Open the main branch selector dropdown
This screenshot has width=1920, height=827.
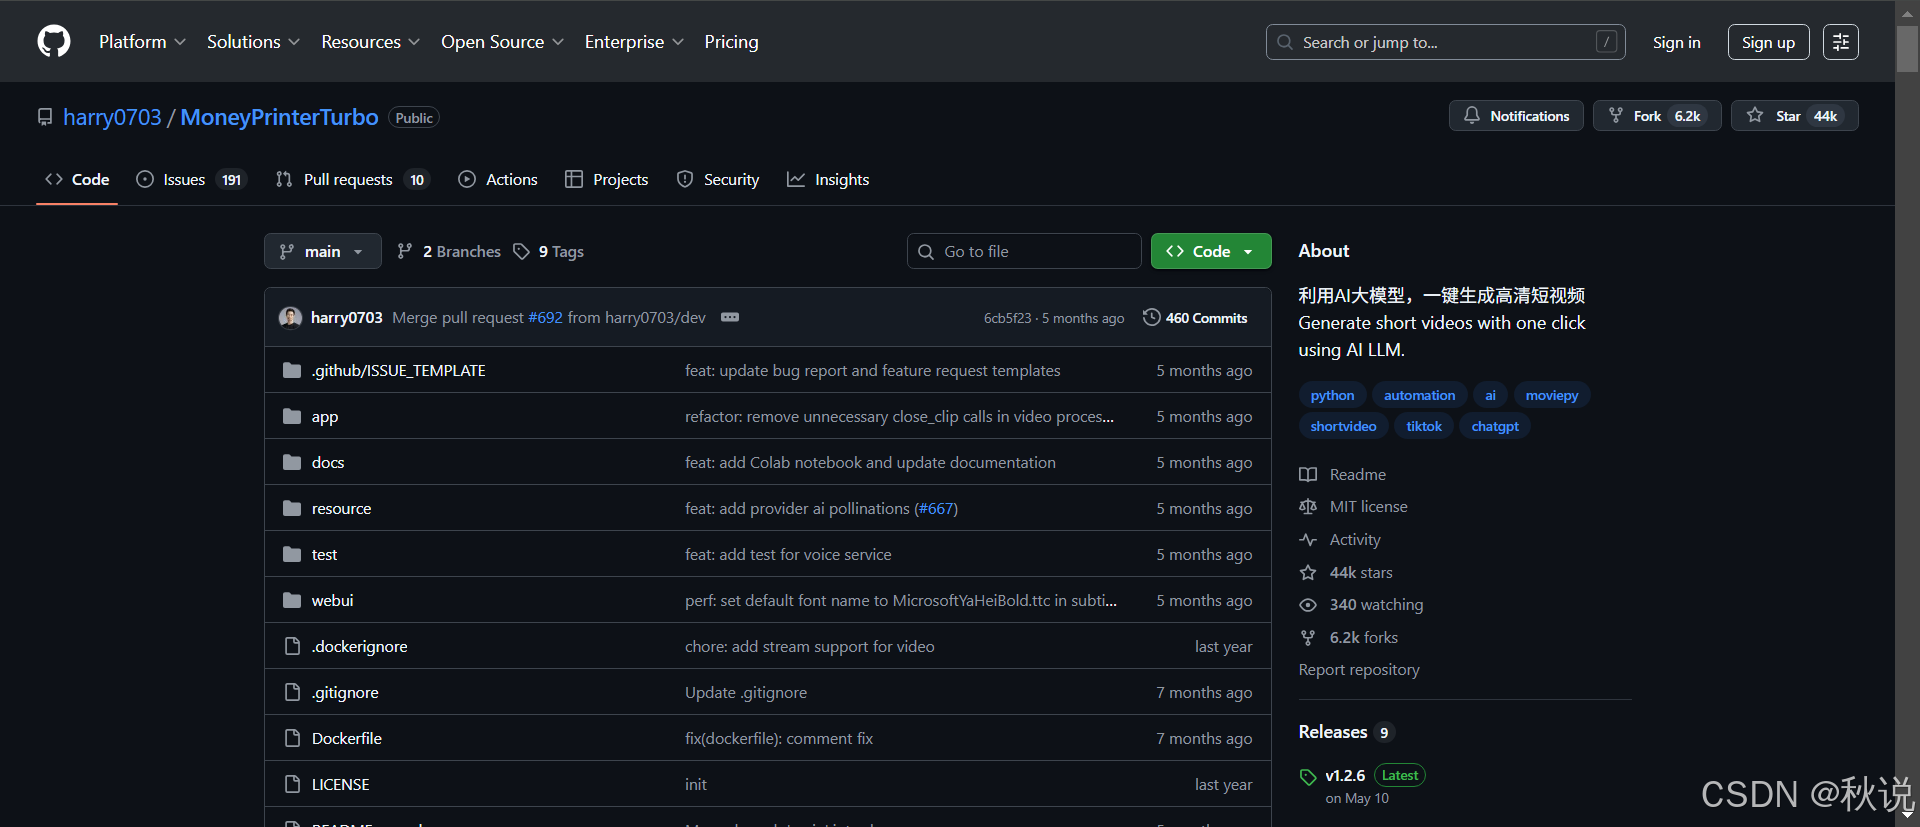[323, 251]
